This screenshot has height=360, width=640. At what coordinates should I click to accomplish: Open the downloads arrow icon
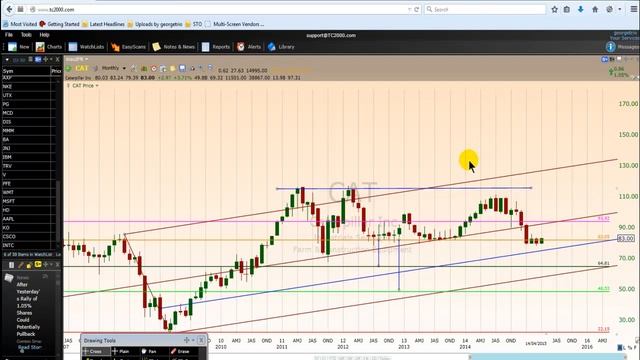pos(580,9)
